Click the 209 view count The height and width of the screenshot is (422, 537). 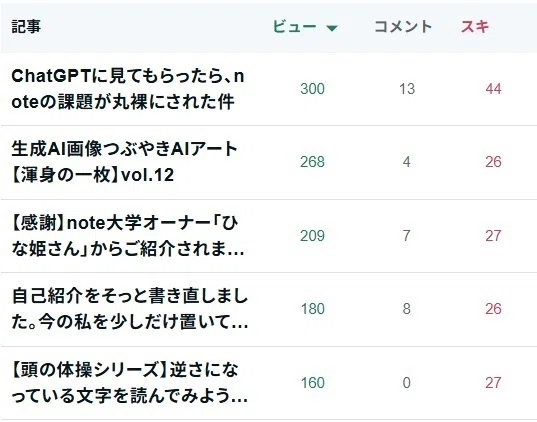312,236
